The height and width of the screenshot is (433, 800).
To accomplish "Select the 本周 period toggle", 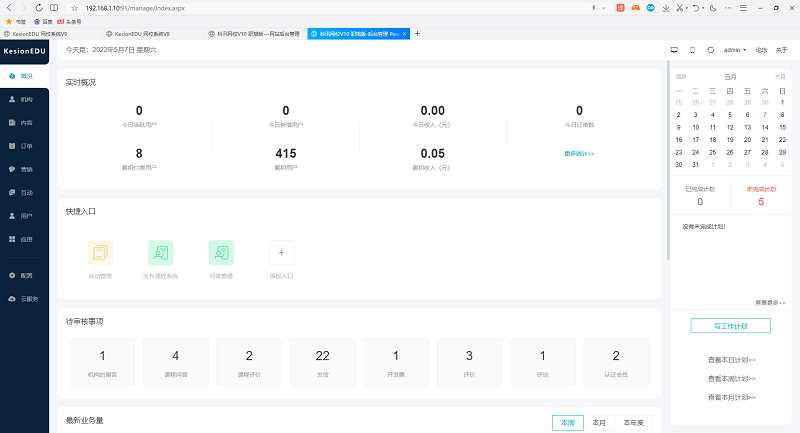I will 568,423.
